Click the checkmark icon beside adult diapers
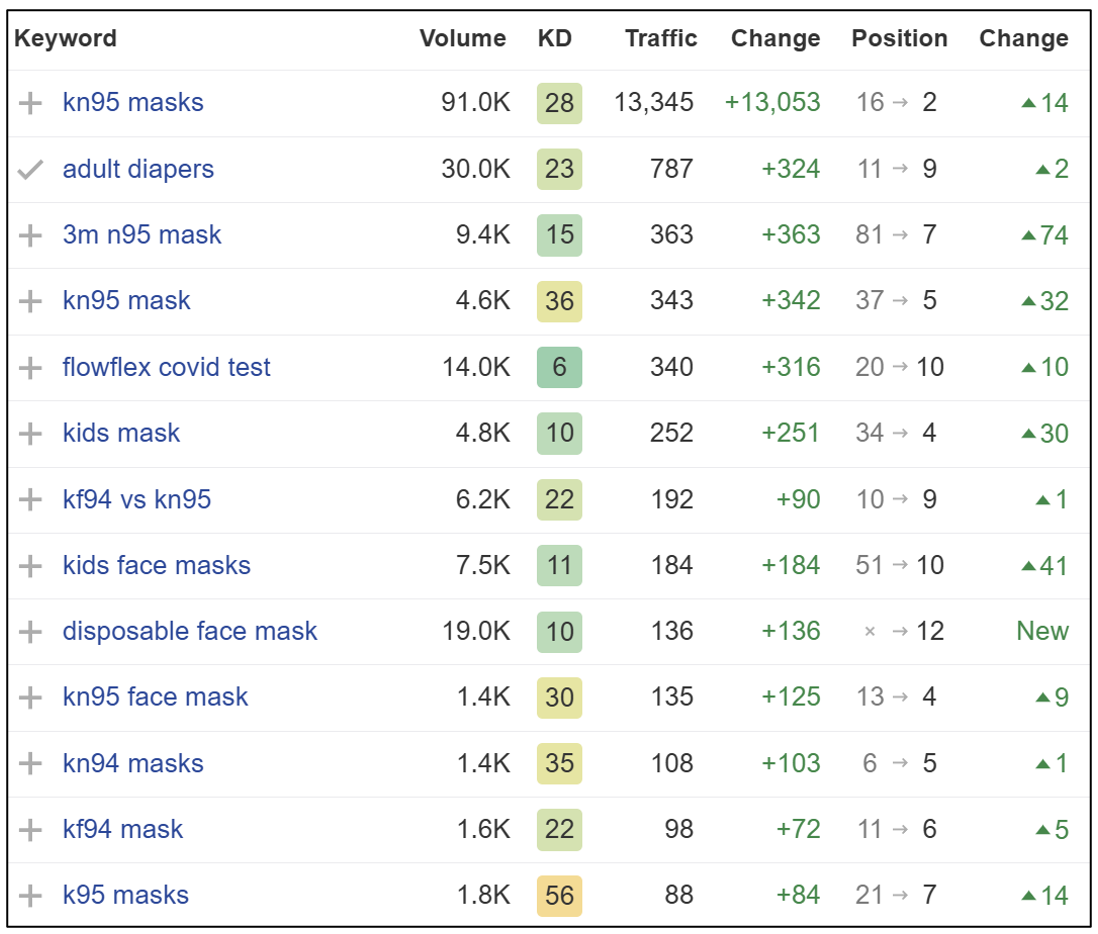 (x=31, y=169)
